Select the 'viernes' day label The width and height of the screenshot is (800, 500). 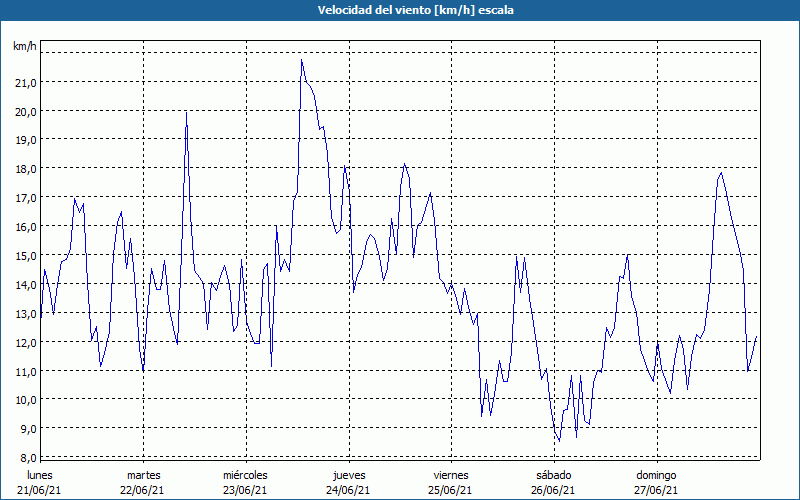pos(451,475)
